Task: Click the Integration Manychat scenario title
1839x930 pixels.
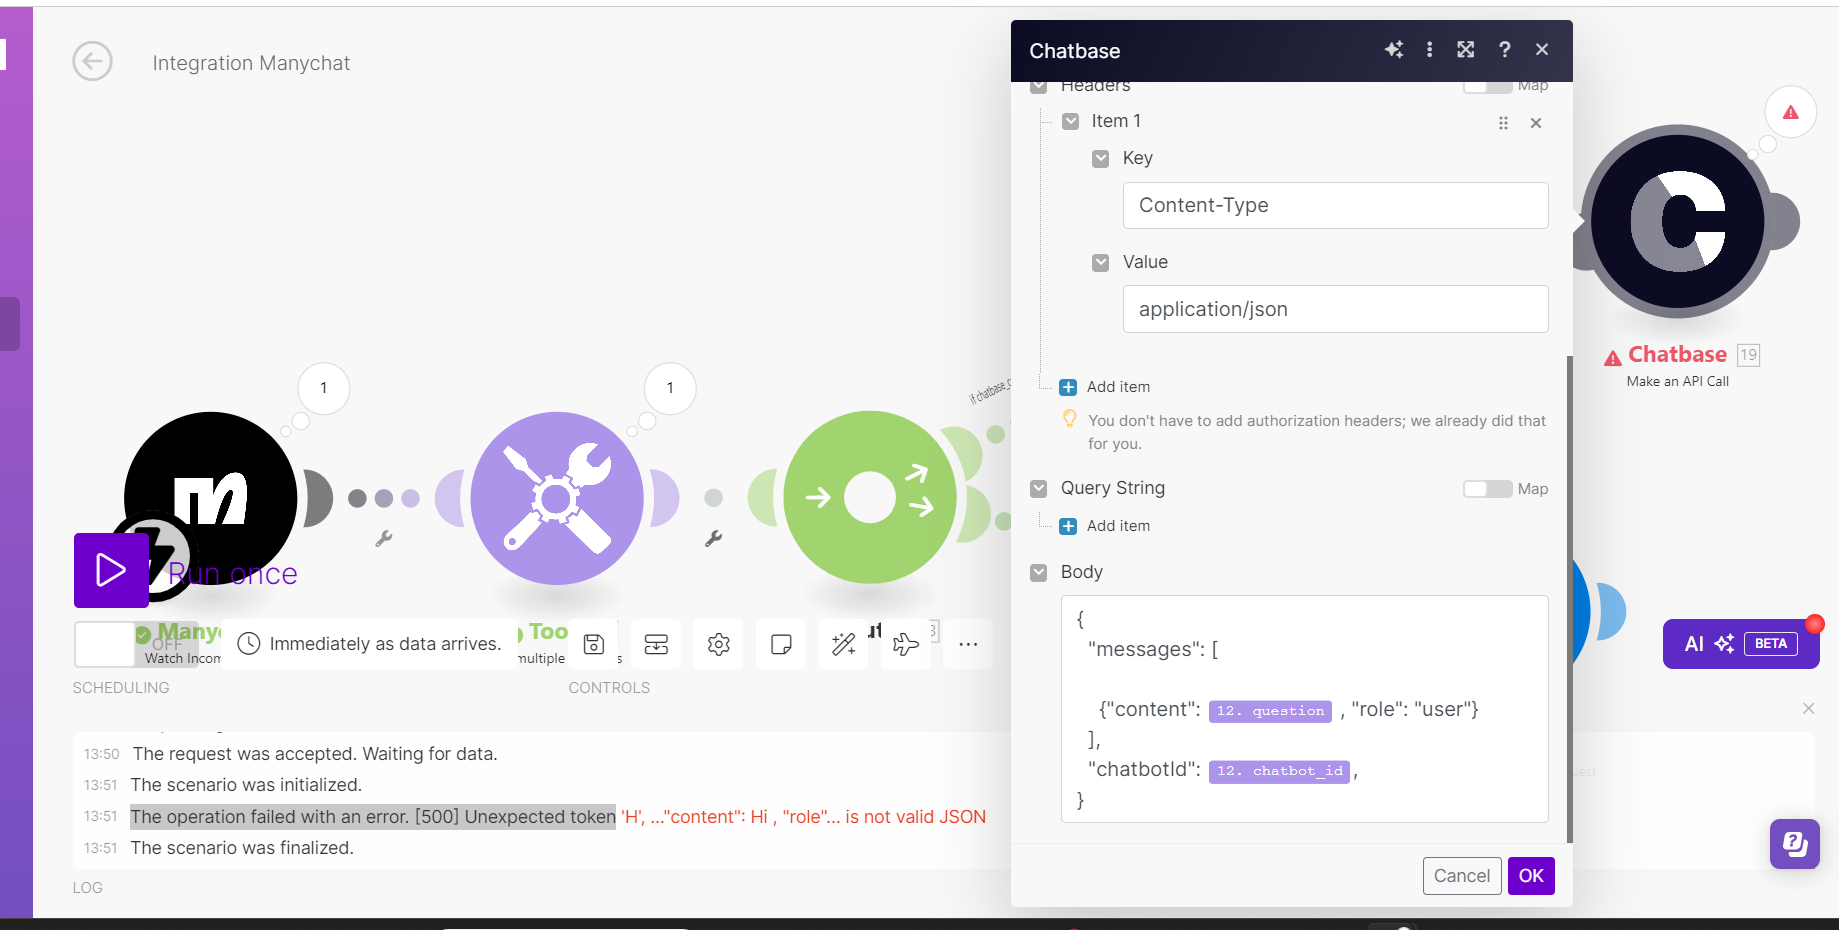Action: 251,63
